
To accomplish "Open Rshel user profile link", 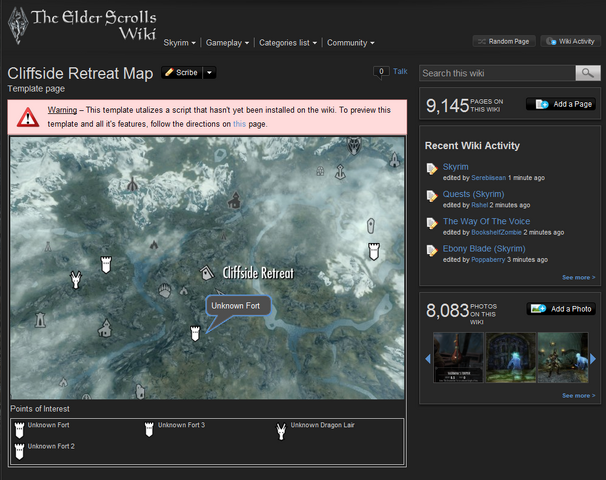I will click(x=480, y=205).
